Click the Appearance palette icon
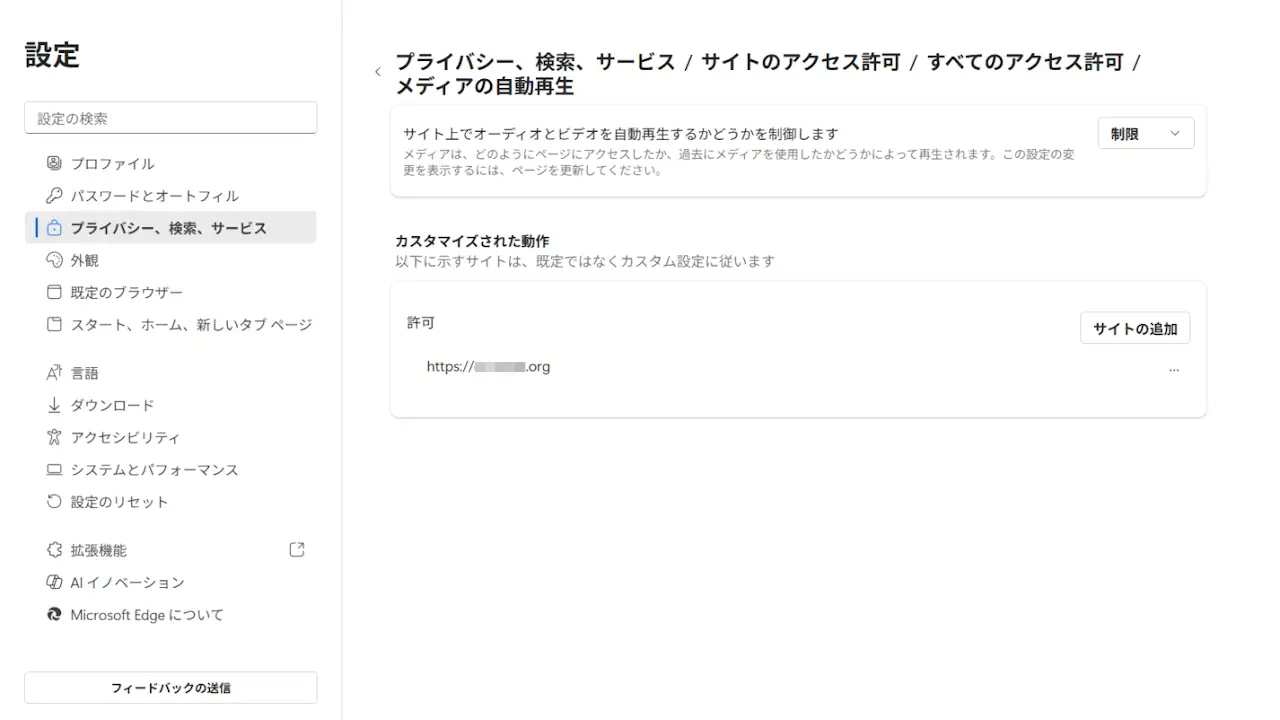The width and height of the screenshot is (1280, 720). pos(54,260)
